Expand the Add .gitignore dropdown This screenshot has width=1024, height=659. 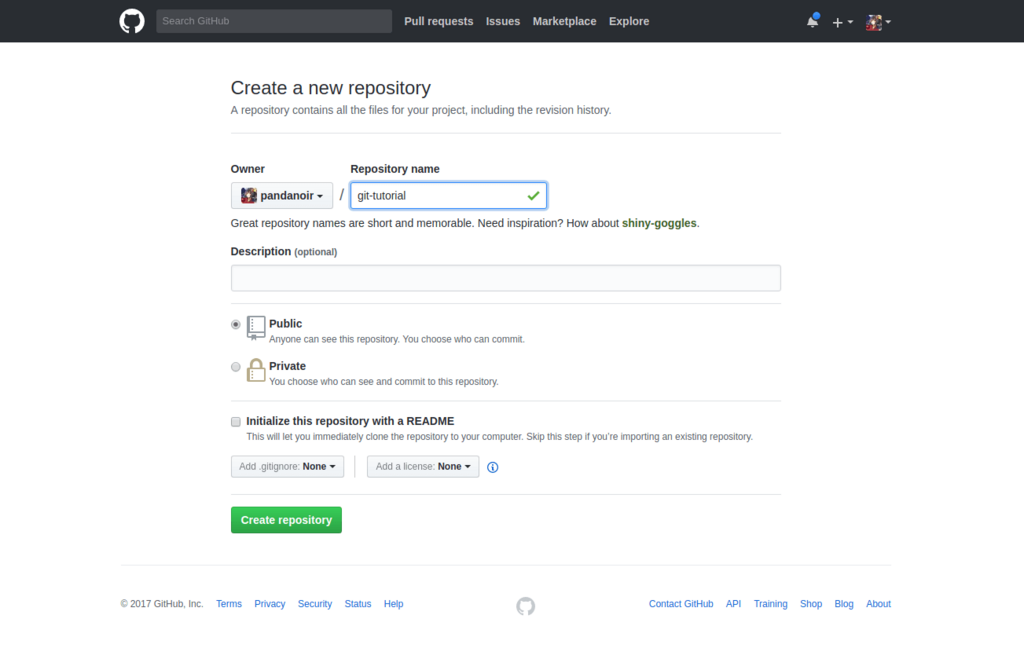[x=287, y=466]
